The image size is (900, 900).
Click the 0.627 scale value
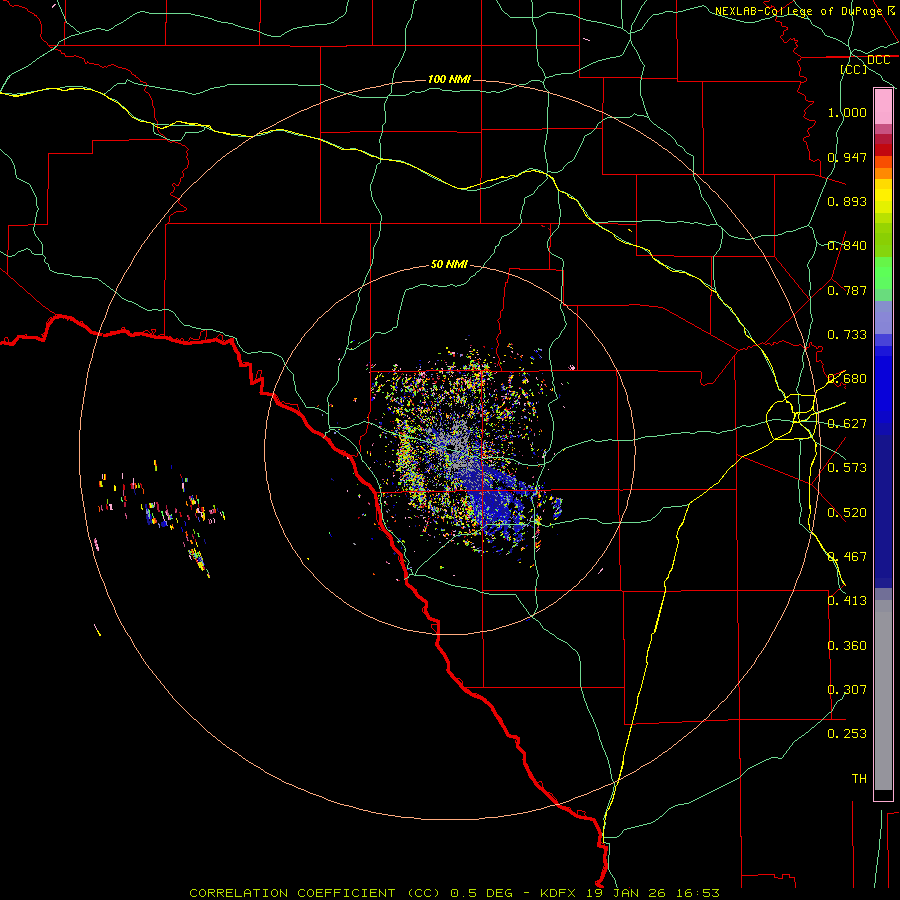tap(847, 424)
